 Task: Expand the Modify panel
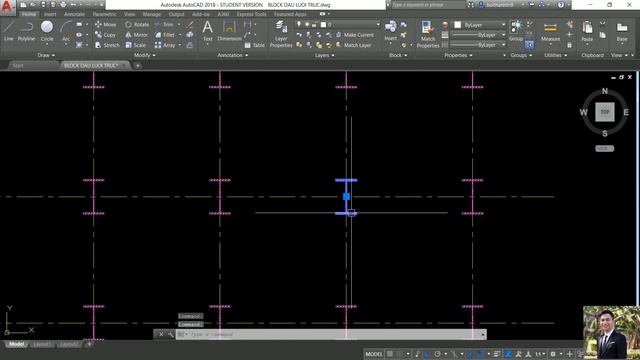tap(144, 55)
